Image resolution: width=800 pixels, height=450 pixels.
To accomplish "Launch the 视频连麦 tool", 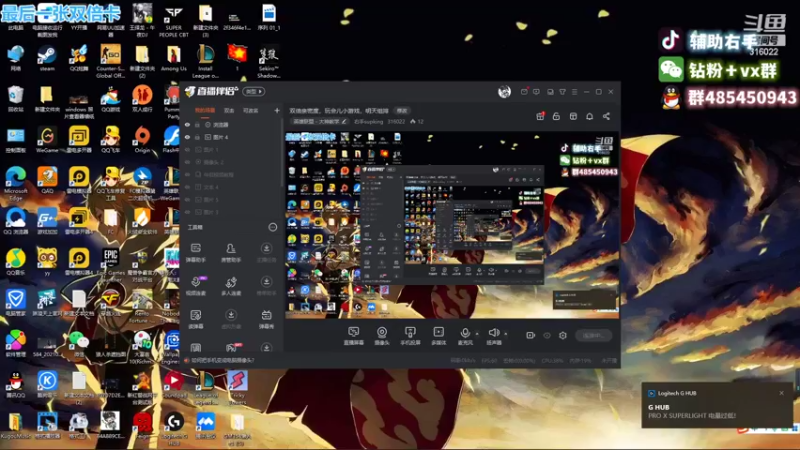I will pyautogui.click(x=195, y=286).
